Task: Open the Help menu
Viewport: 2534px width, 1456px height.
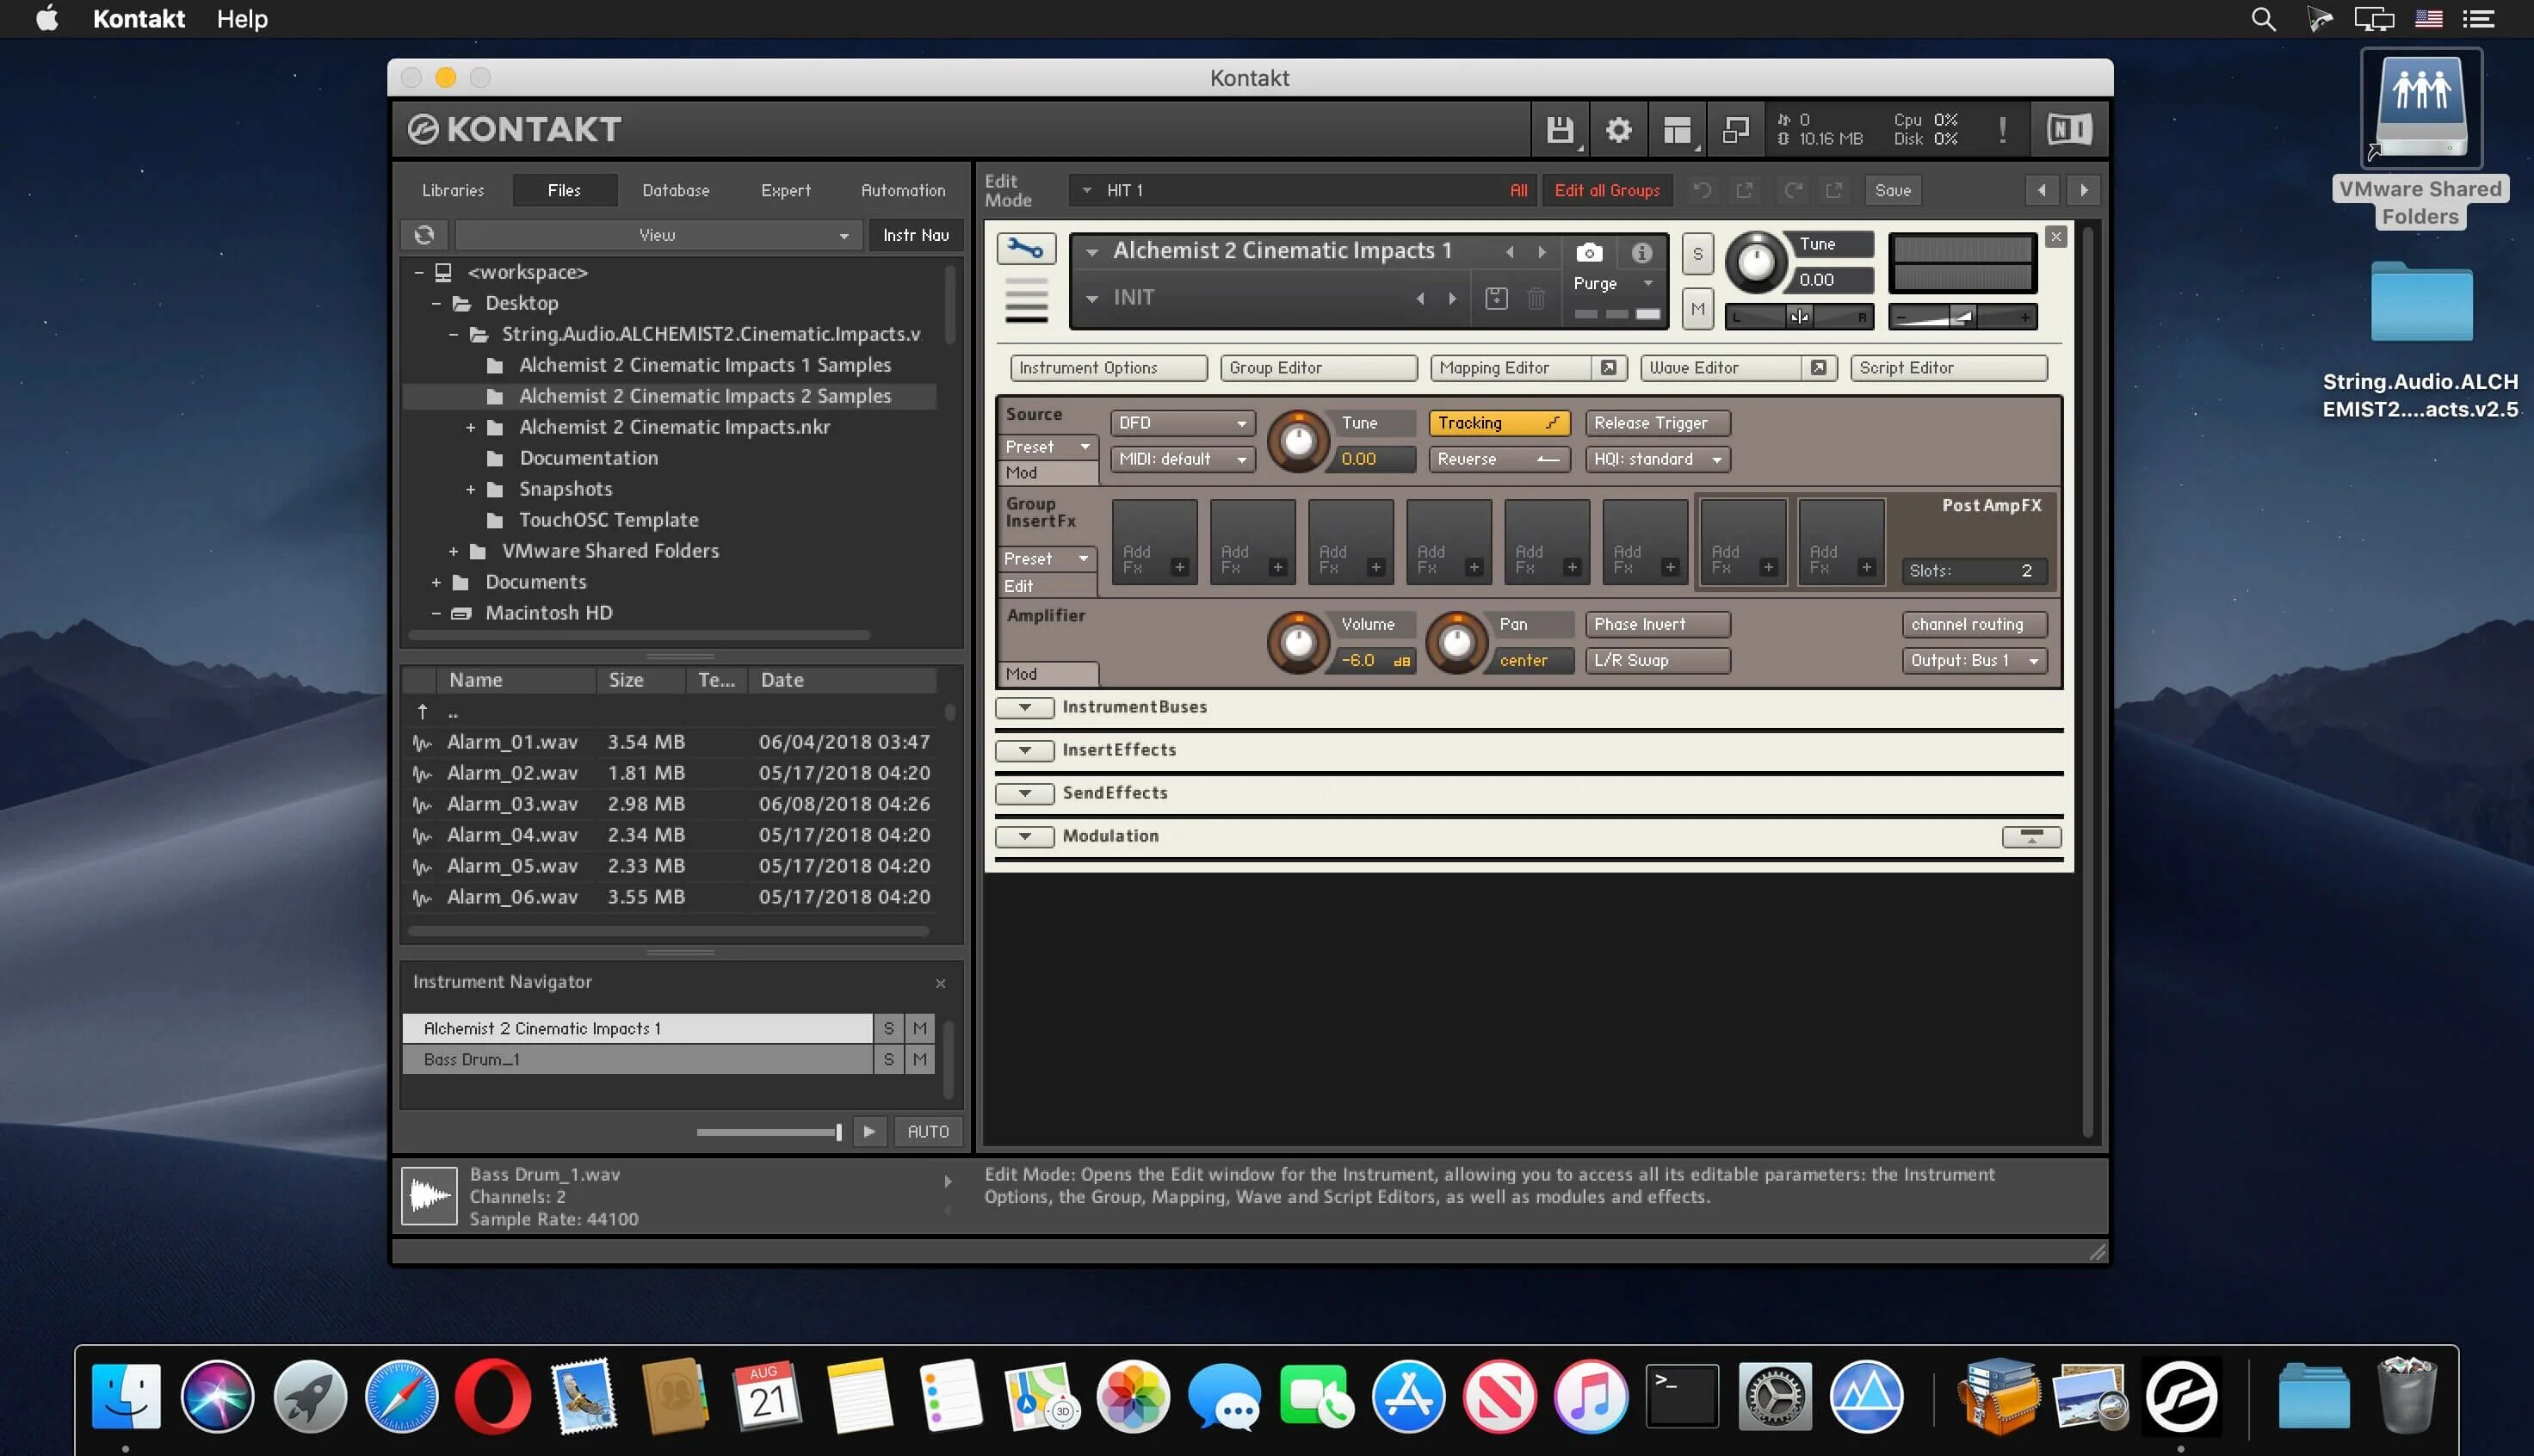Action: coord(242,19)
